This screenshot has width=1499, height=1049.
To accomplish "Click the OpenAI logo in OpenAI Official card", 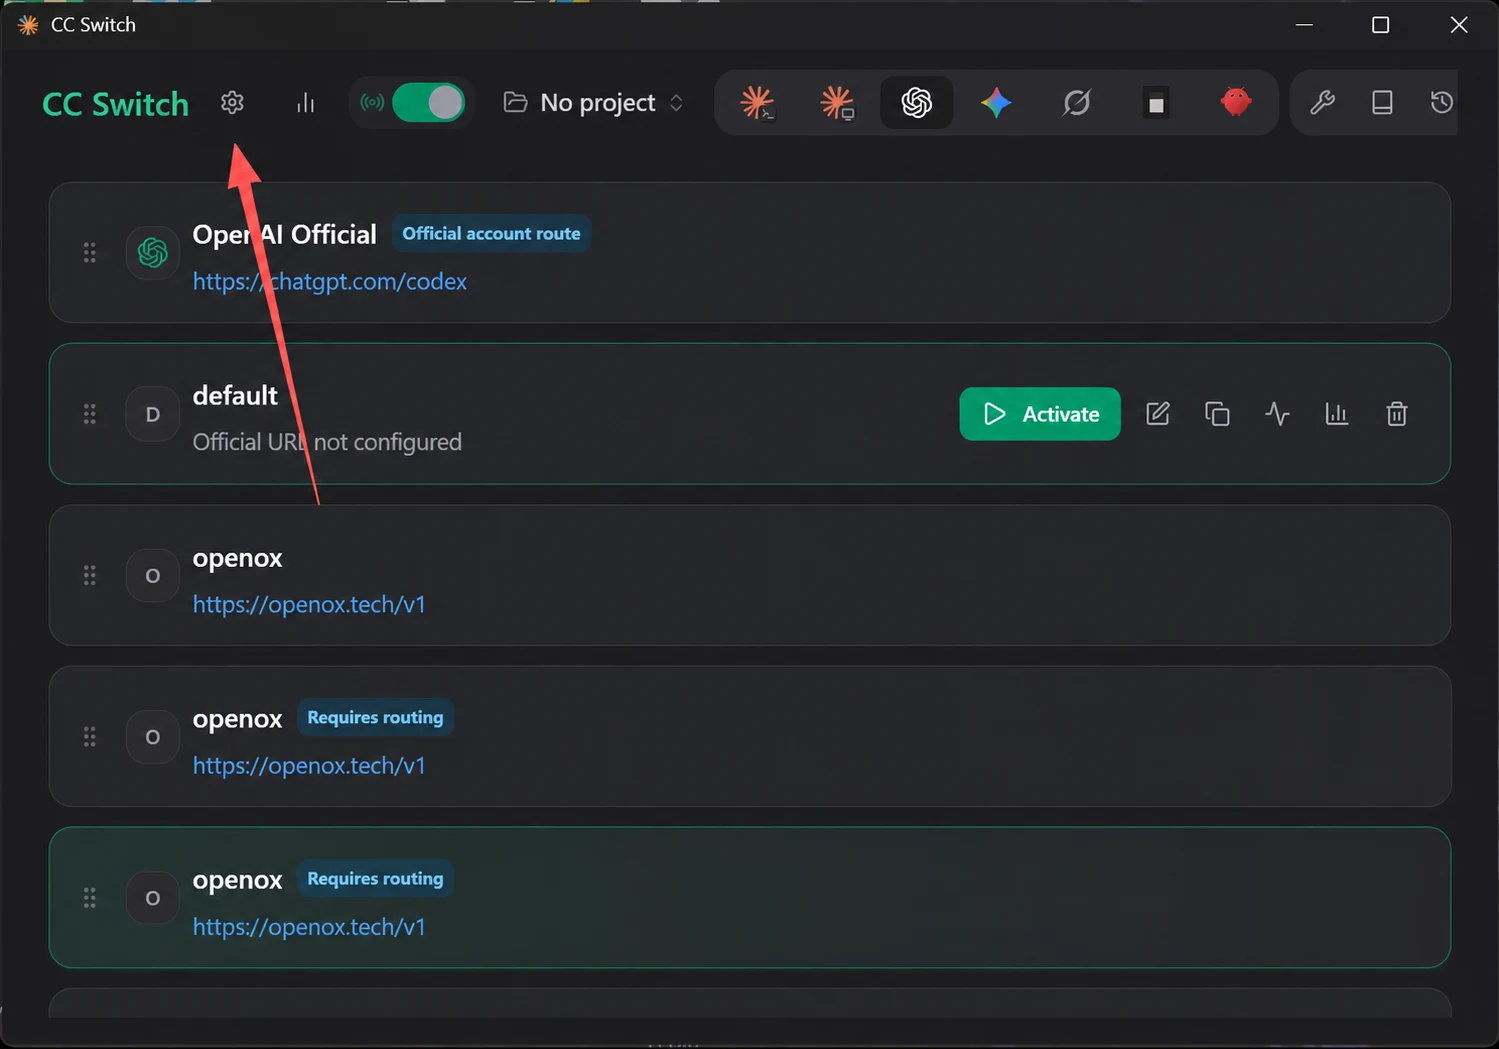I will pos(153,253).
